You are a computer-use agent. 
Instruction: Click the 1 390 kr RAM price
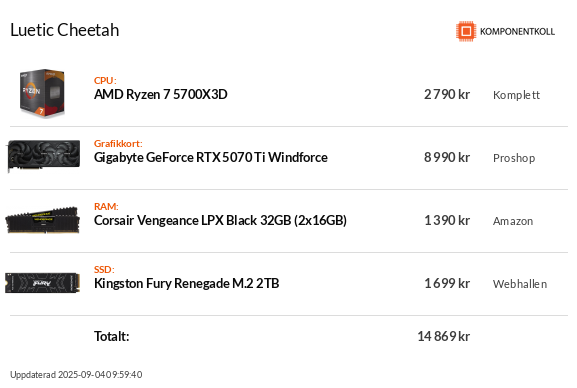(x=447, y=221)
